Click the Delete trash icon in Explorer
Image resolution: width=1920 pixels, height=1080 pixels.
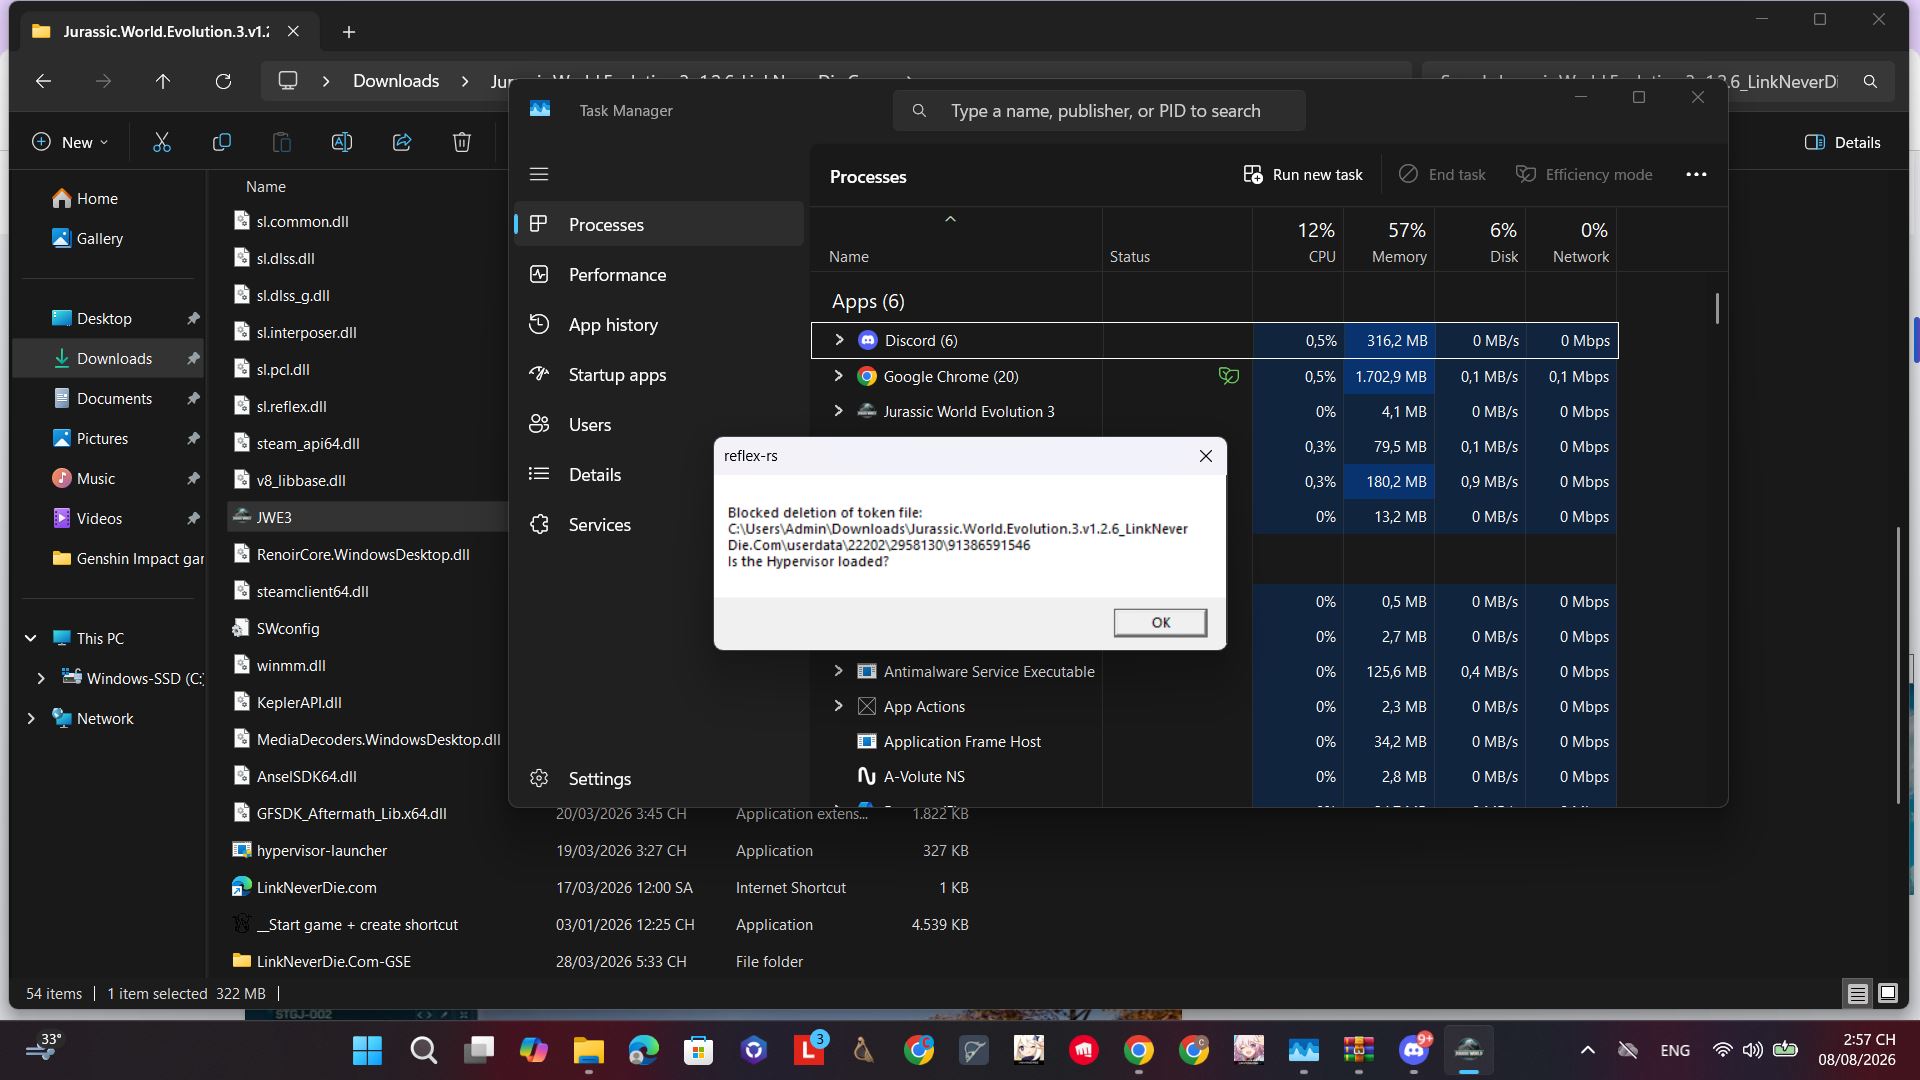tap(462, 142)
